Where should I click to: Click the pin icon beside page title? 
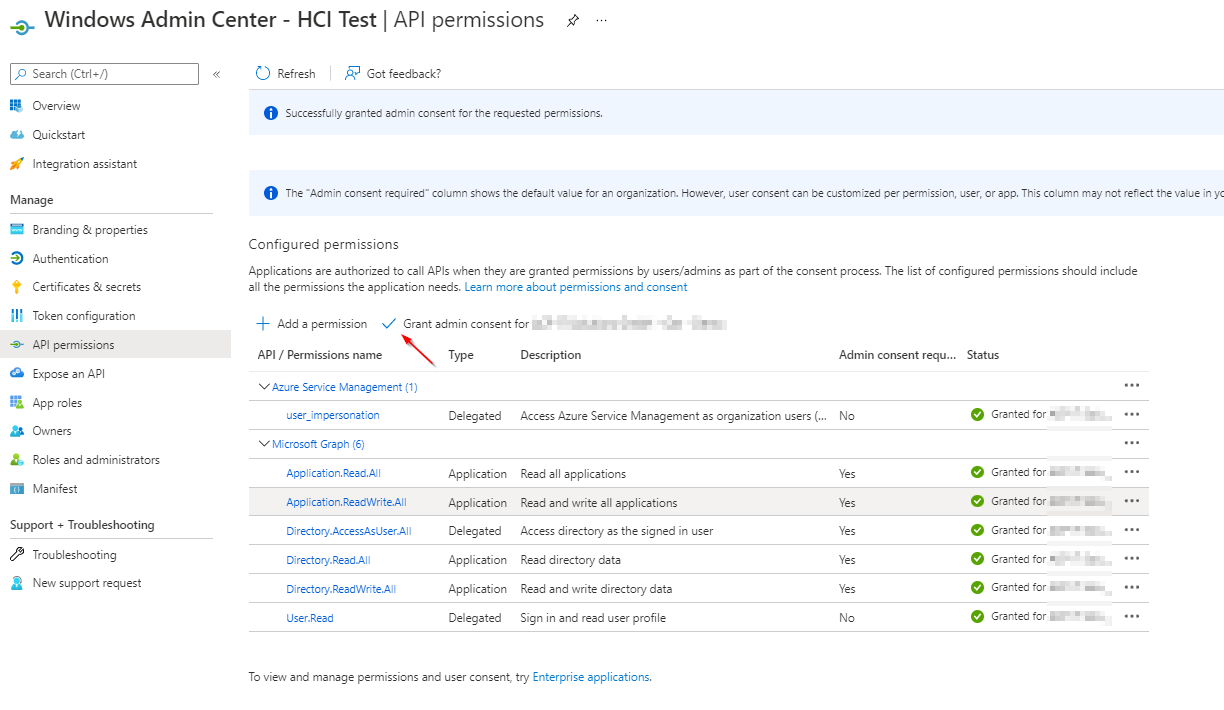pyautogui.click(x=573, y=21)
